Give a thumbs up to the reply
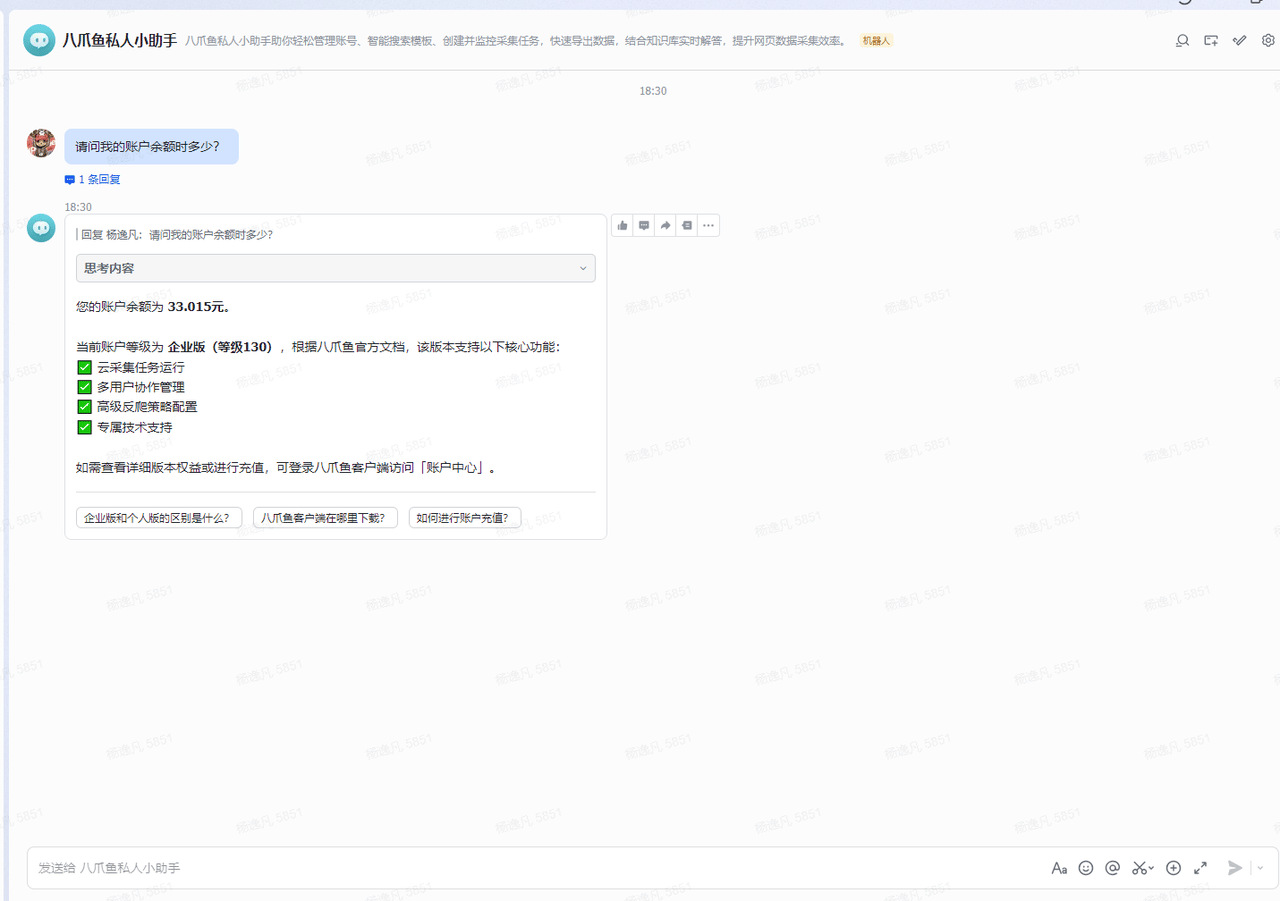This screenshot has width=1280, height=901. pos(623,226)
